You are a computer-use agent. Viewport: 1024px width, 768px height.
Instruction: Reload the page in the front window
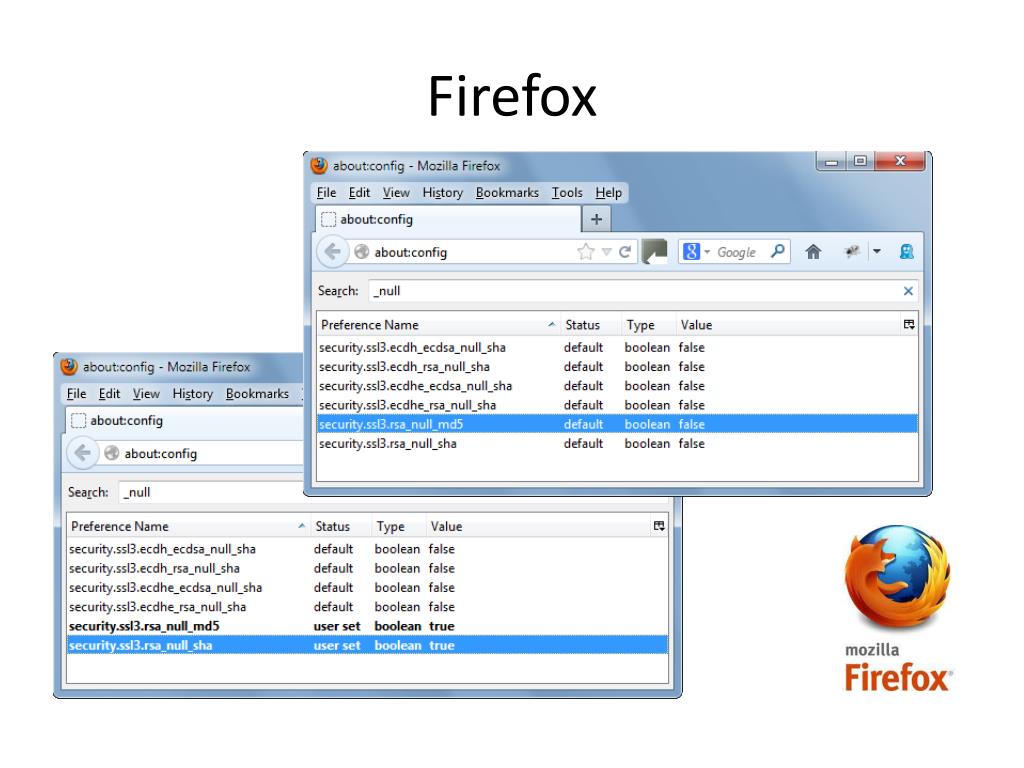pos(625,252)
